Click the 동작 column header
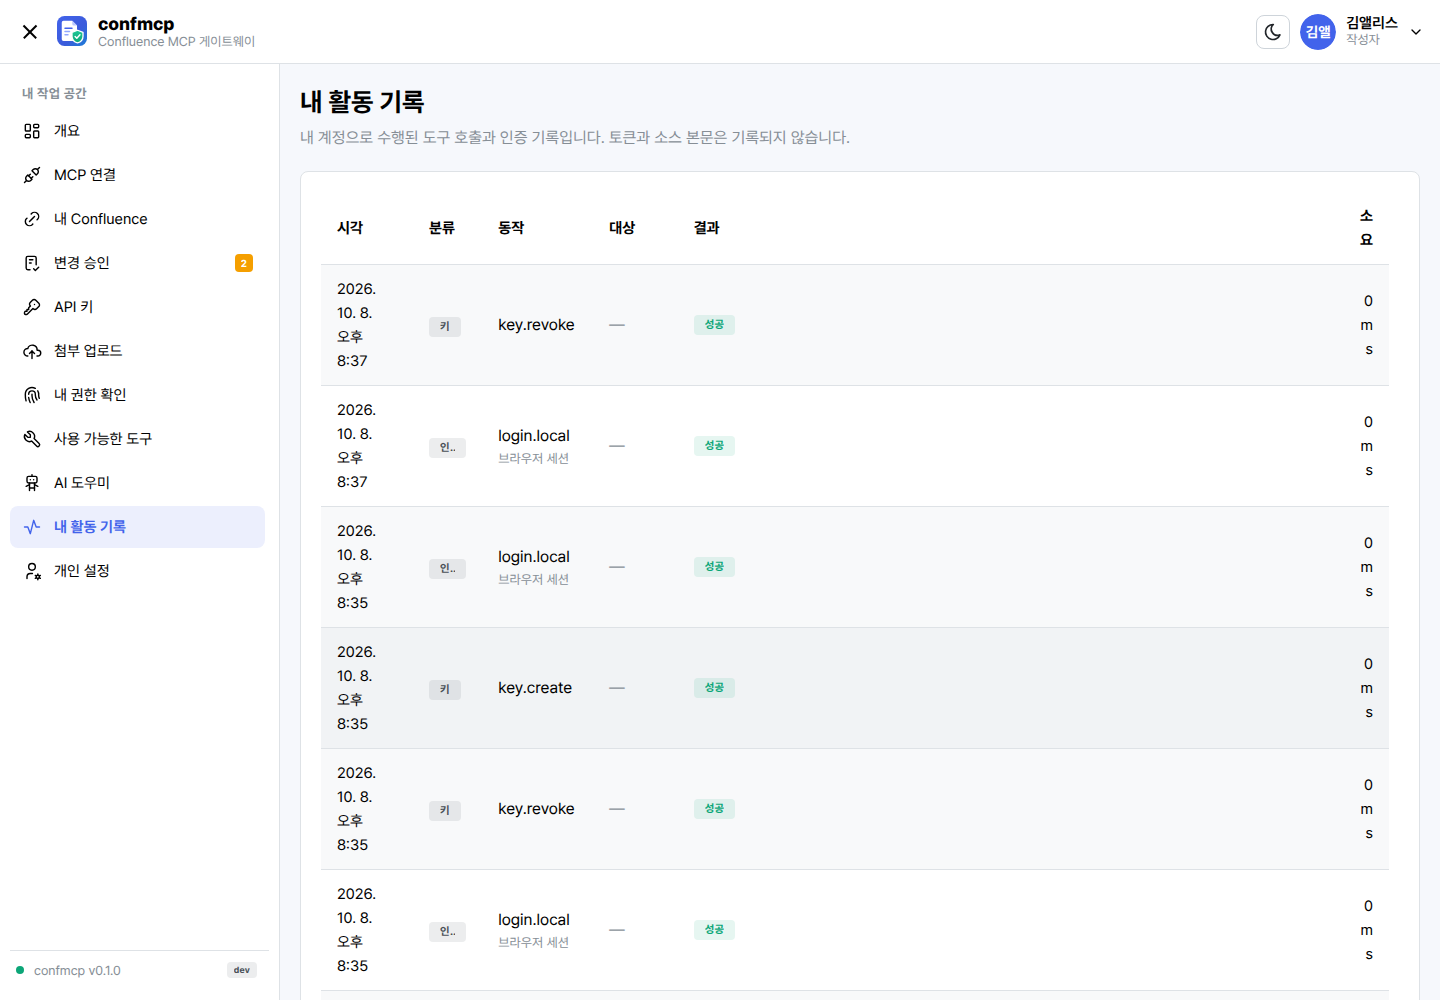The height and width of the screenshot is (1000, 1440). [511, 228]
